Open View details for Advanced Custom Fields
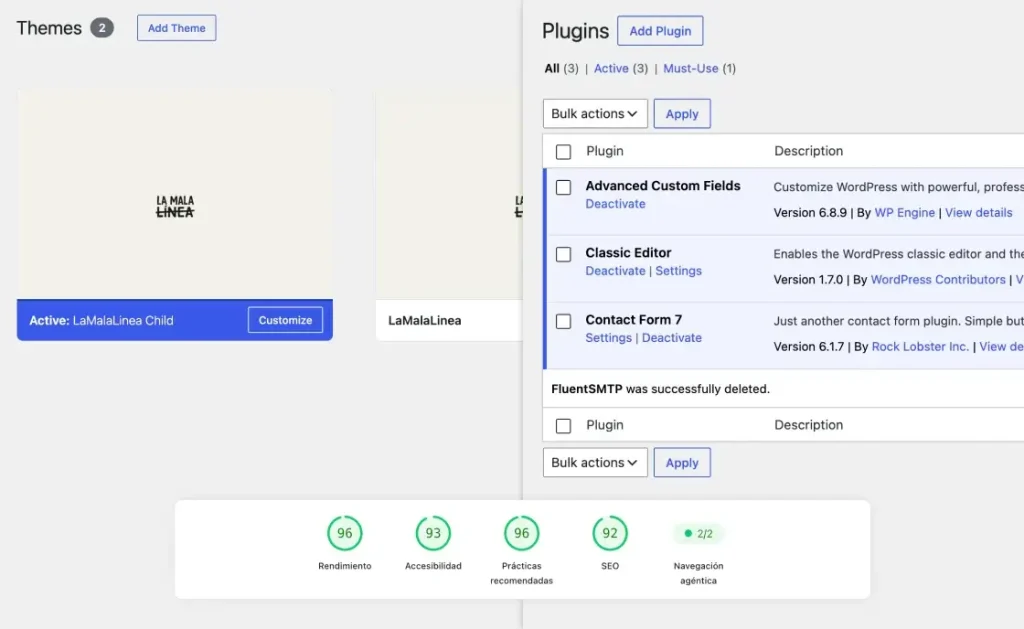This screenshot has width=1024, height=629. 978,212
